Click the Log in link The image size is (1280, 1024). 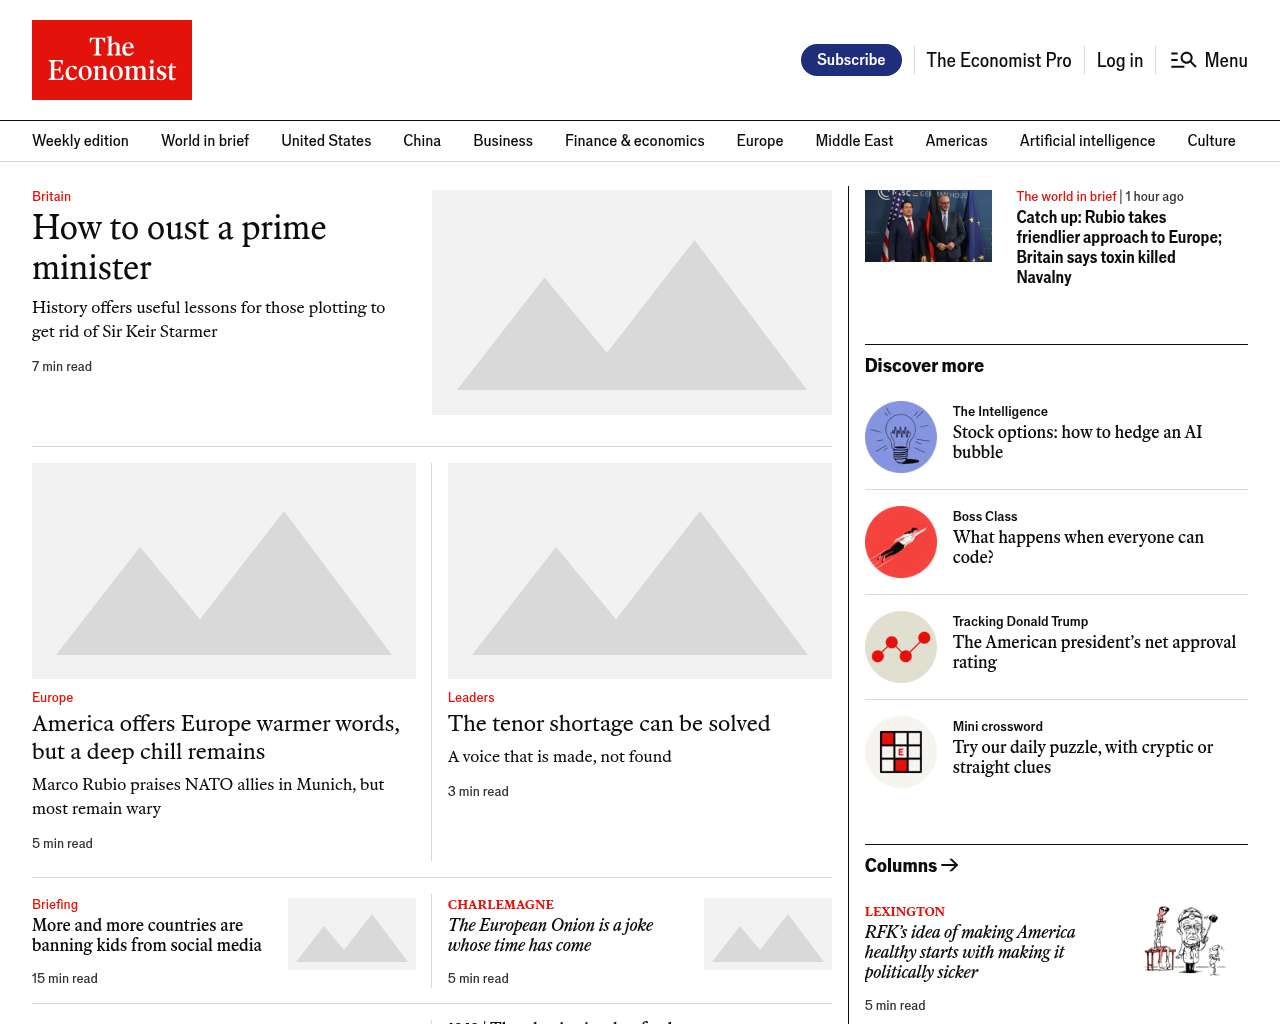tap(1119, 60)
